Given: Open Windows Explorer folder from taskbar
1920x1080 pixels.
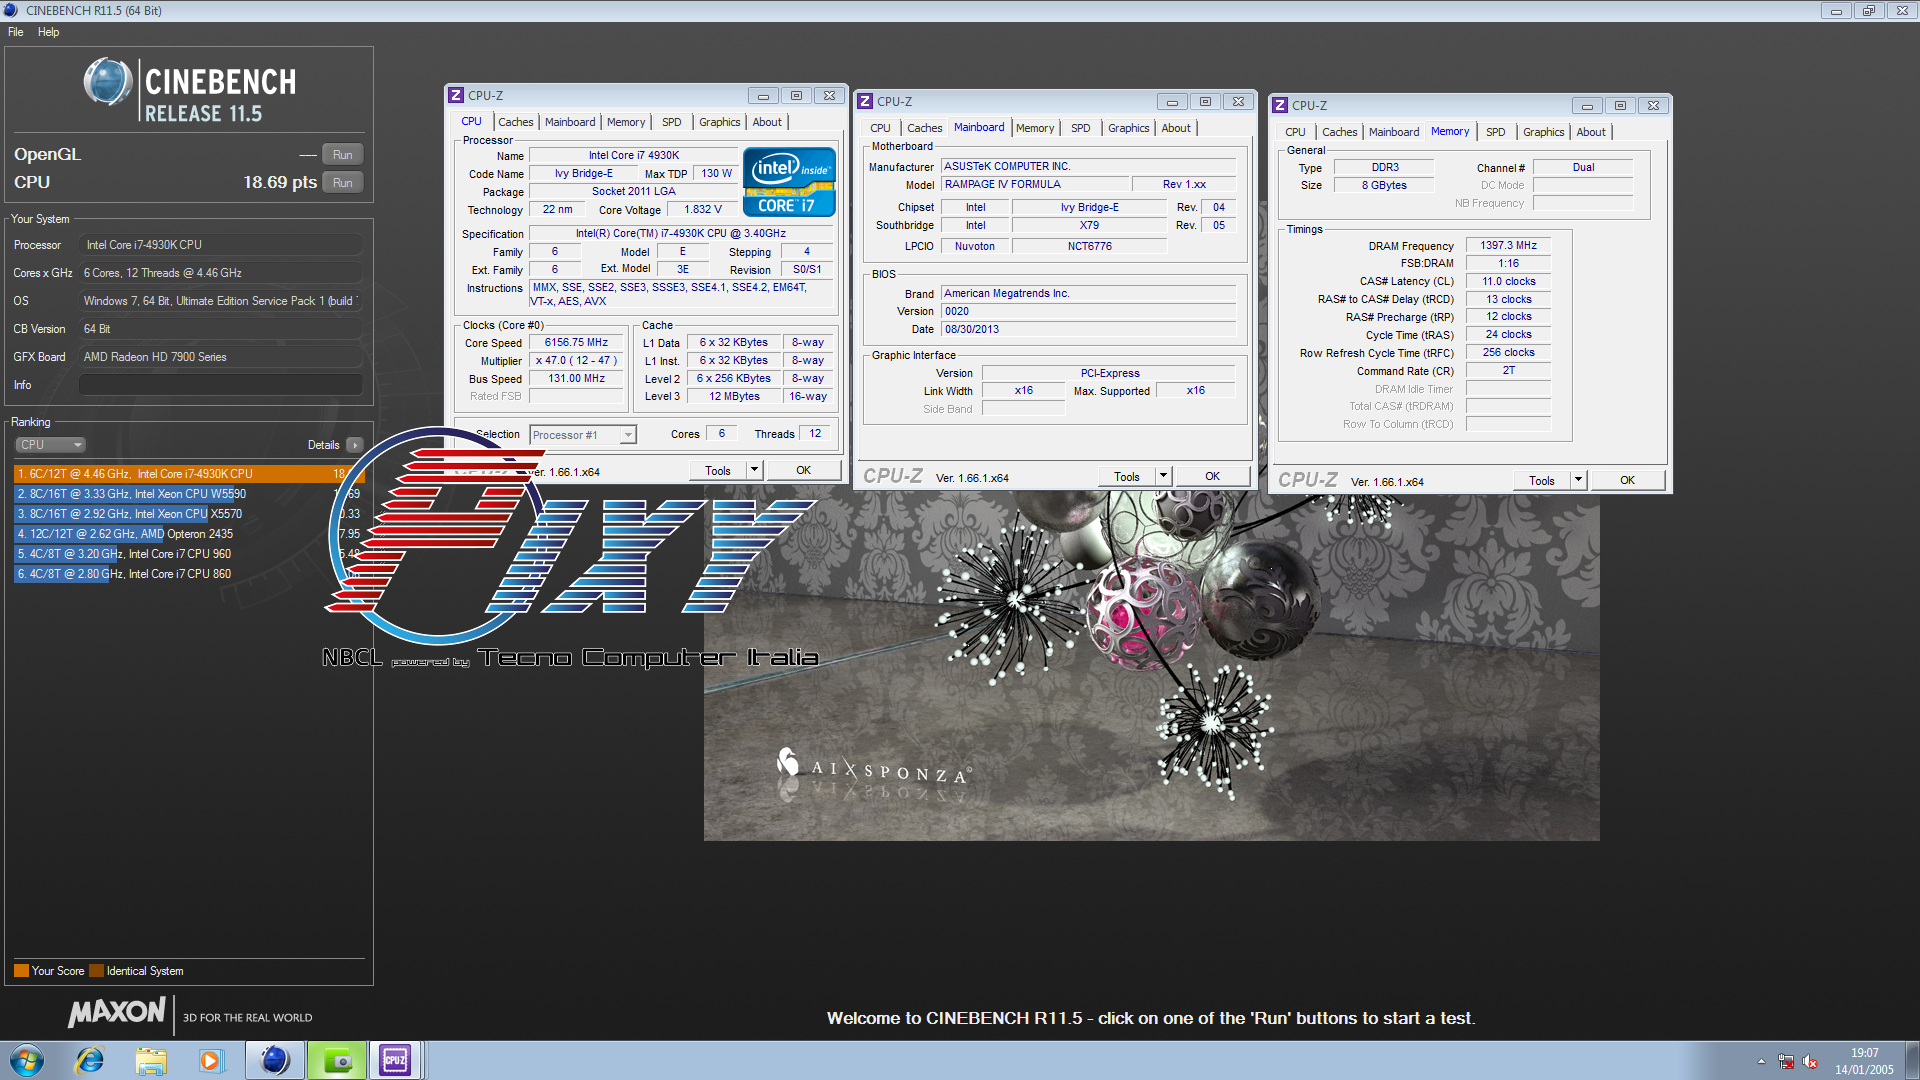Looking at the screenshot, I should click(151, 1060).
